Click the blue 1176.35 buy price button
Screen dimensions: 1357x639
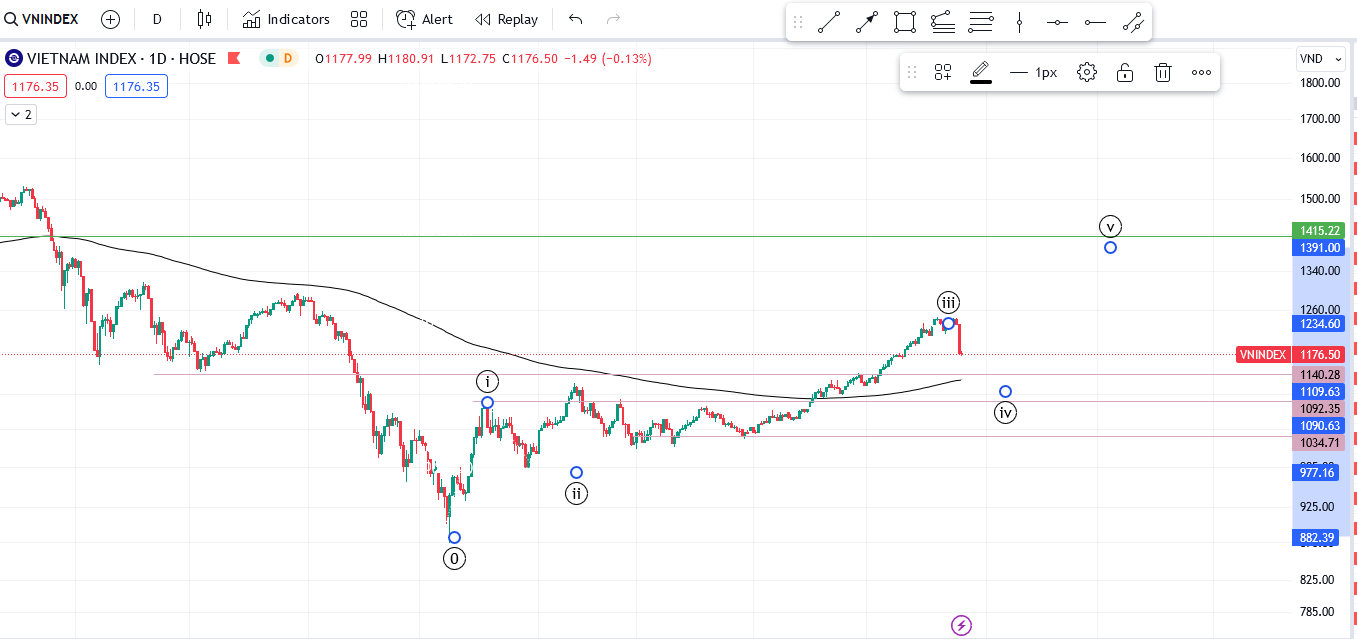[x=136, y=86]
